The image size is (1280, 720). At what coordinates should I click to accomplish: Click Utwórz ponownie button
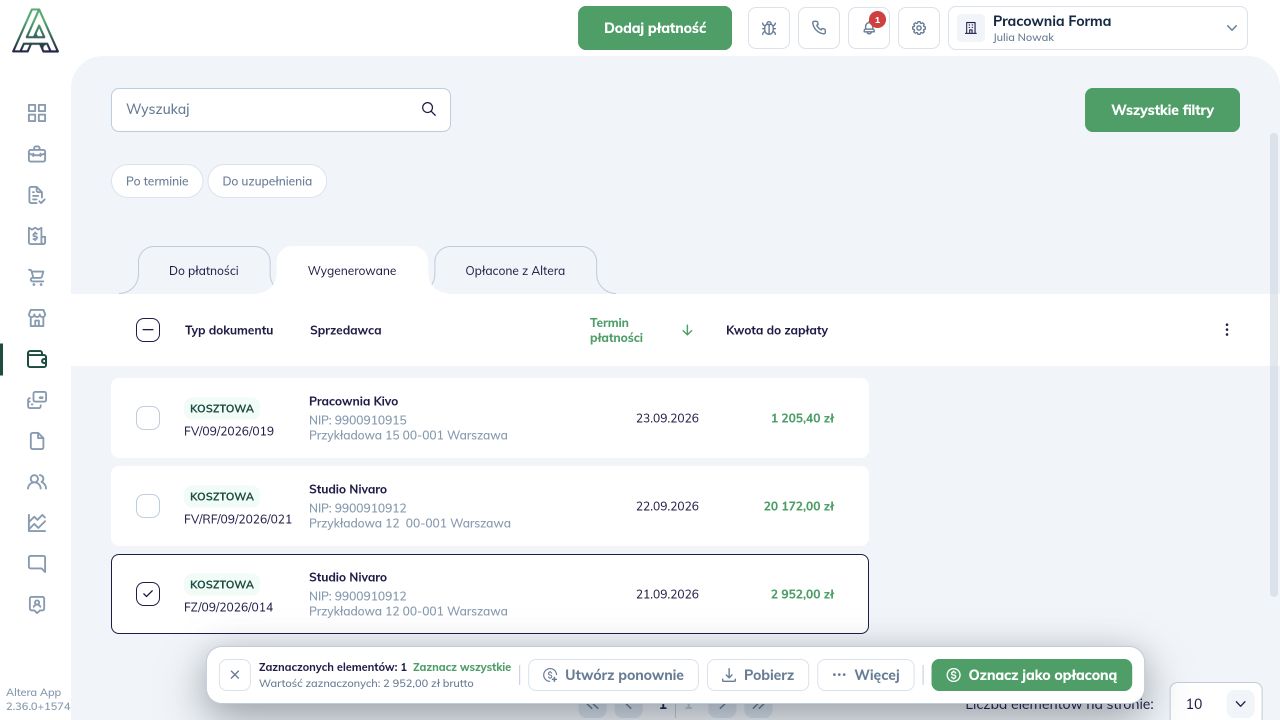click(613, 675)
